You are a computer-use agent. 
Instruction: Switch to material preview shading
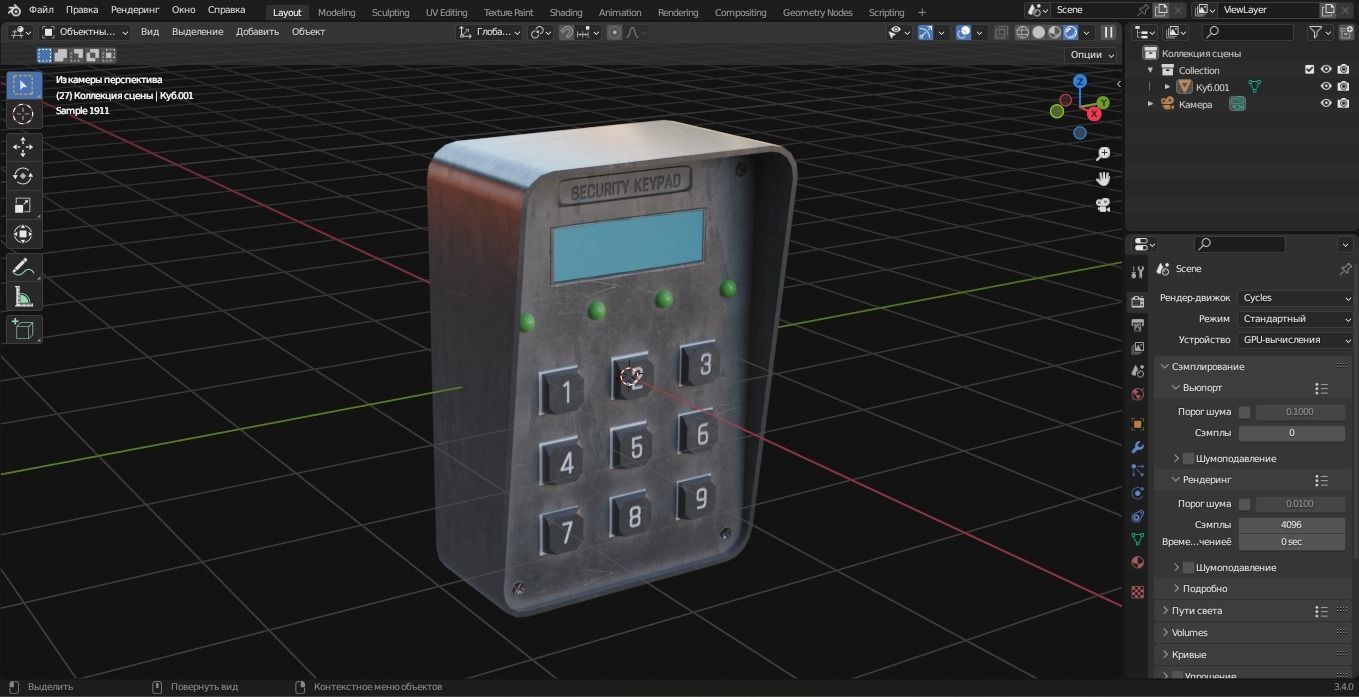tap(1054, 32)
